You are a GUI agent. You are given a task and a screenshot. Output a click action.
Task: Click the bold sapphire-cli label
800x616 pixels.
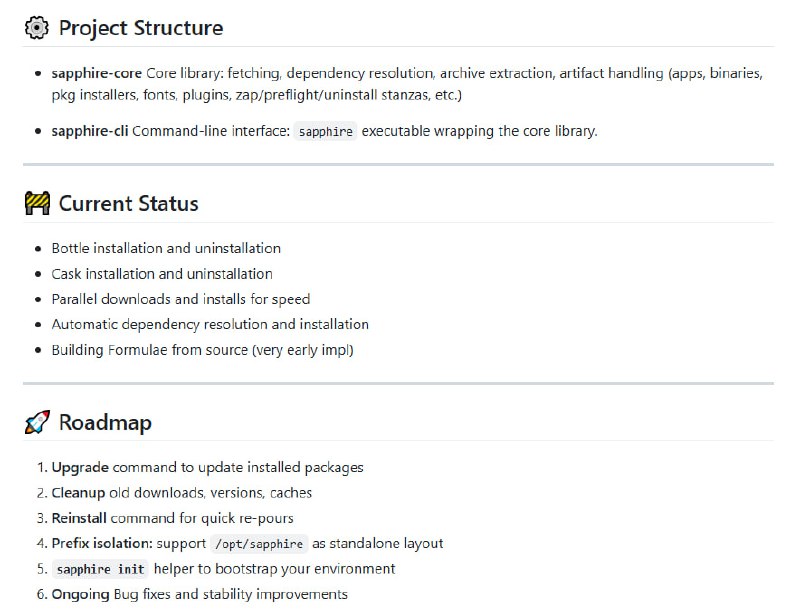(x=90, y=131)
